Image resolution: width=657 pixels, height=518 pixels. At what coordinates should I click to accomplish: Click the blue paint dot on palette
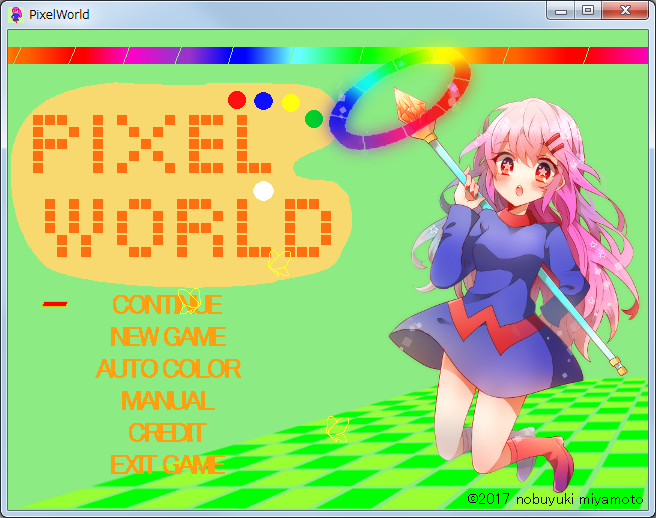(264, 101)
